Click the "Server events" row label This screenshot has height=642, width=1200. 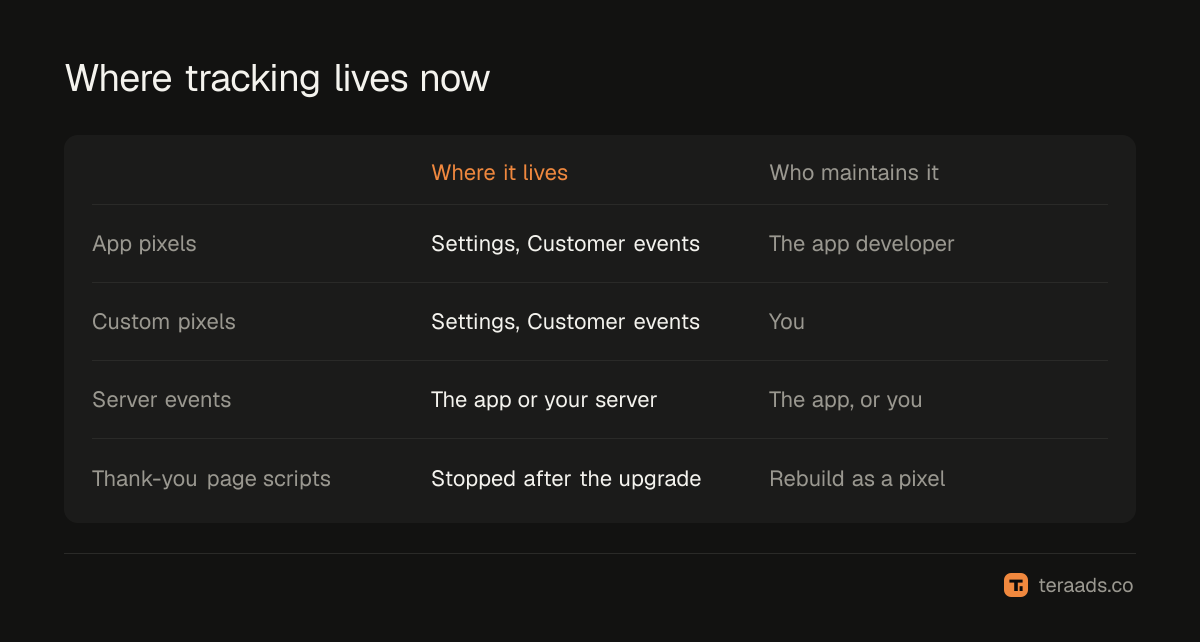(x=161, y=400)
